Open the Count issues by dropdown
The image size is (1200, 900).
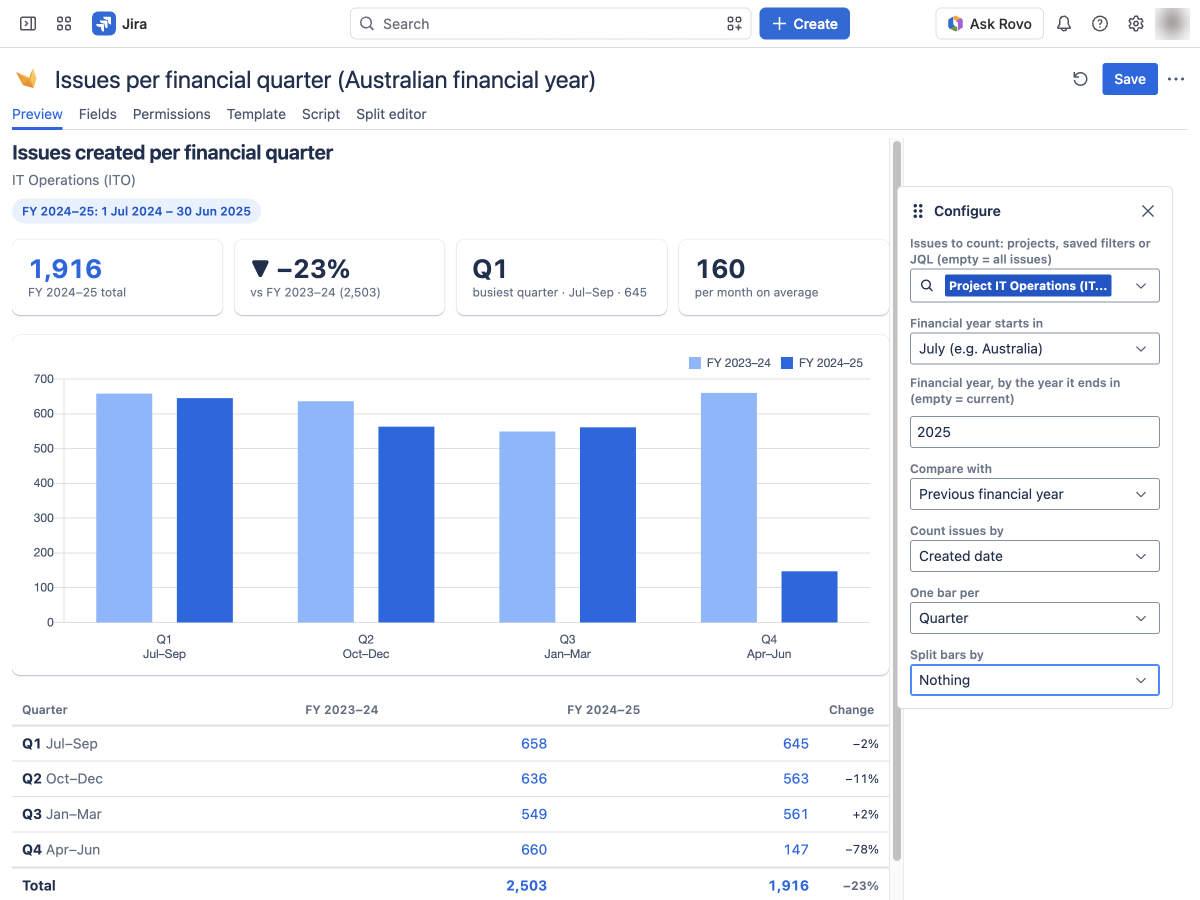click(x=1035, y=556)
